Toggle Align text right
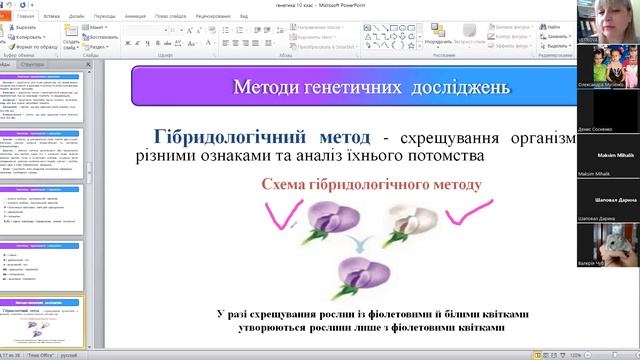Viewport: 640px width, 360px height. [x=245, y=43]
